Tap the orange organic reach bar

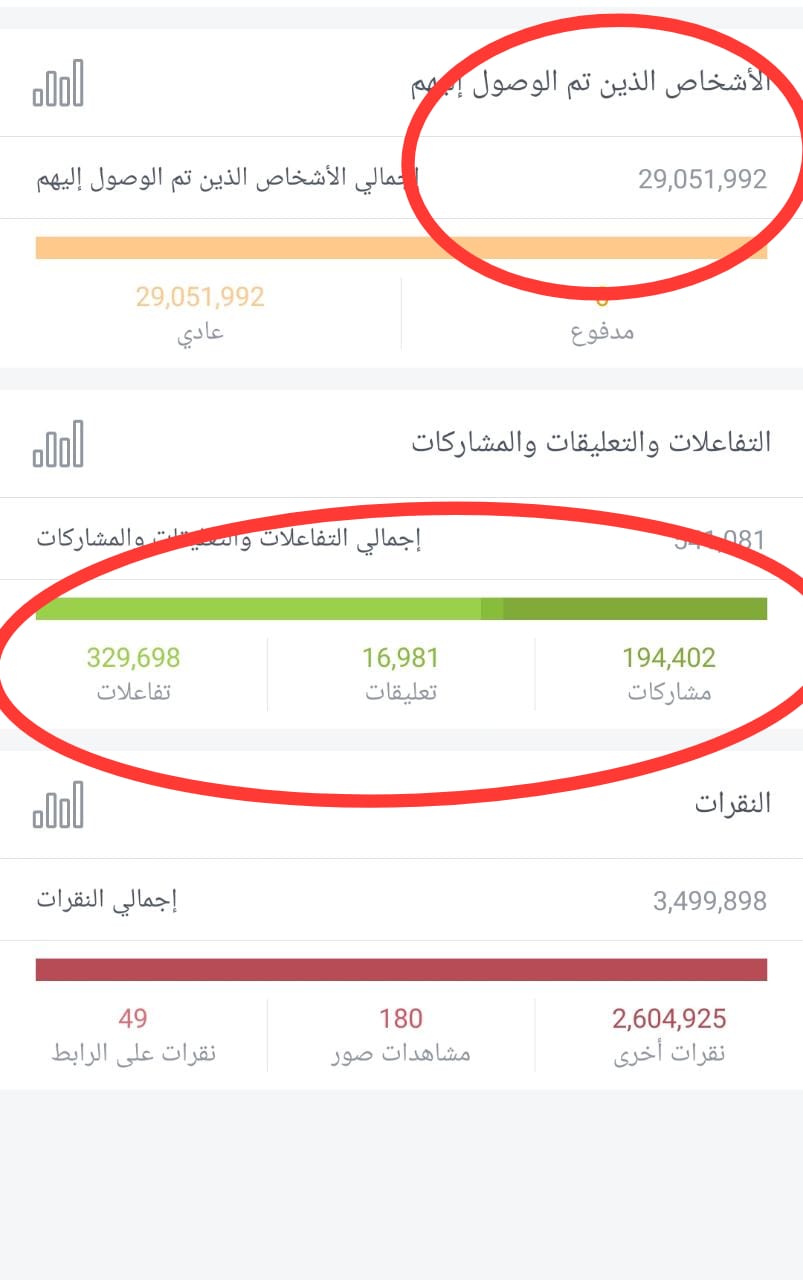[401, 248]
